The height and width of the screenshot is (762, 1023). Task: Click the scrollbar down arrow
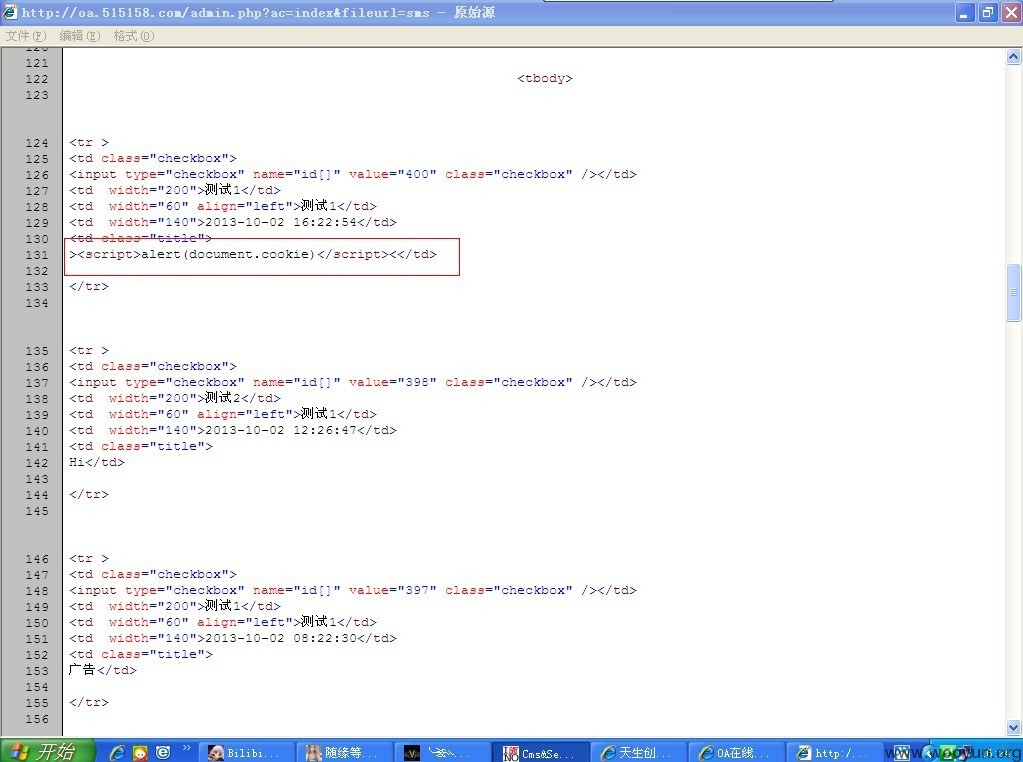point(1013,727)
